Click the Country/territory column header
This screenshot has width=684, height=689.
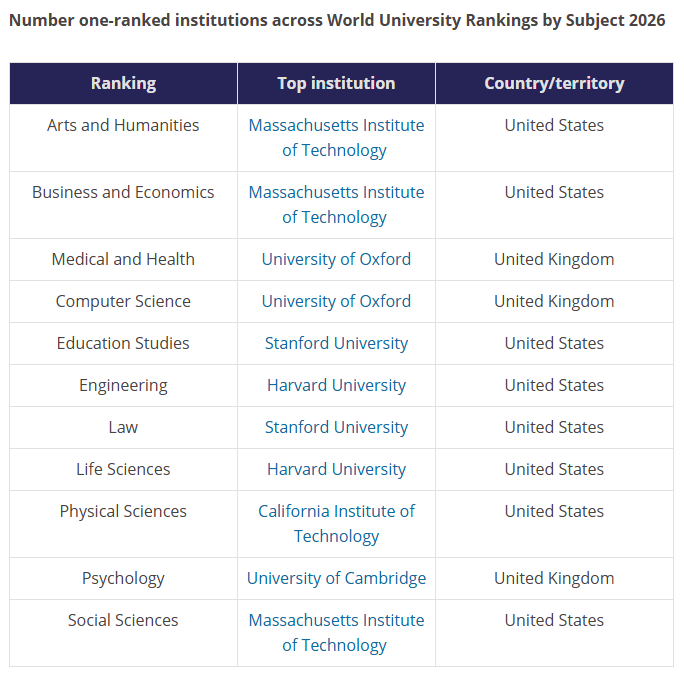click(554, 83)
